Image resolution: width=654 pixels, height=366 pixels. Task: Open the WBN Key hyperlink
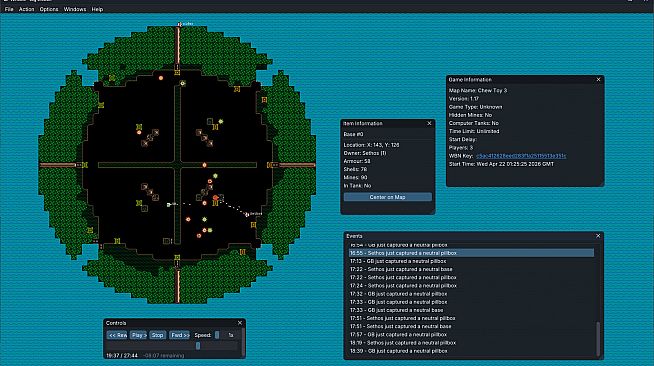[521, 156]
